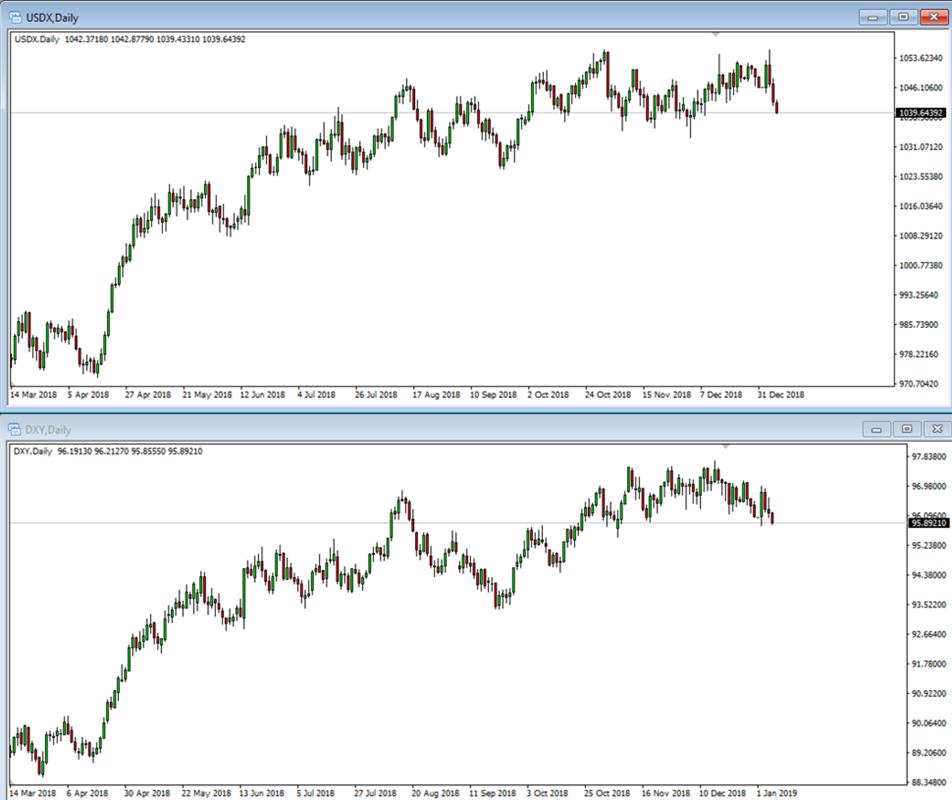Click the chart shift marker in DXY chart
This screenshot has height=800, width=952.
click(x=726, y=447)
